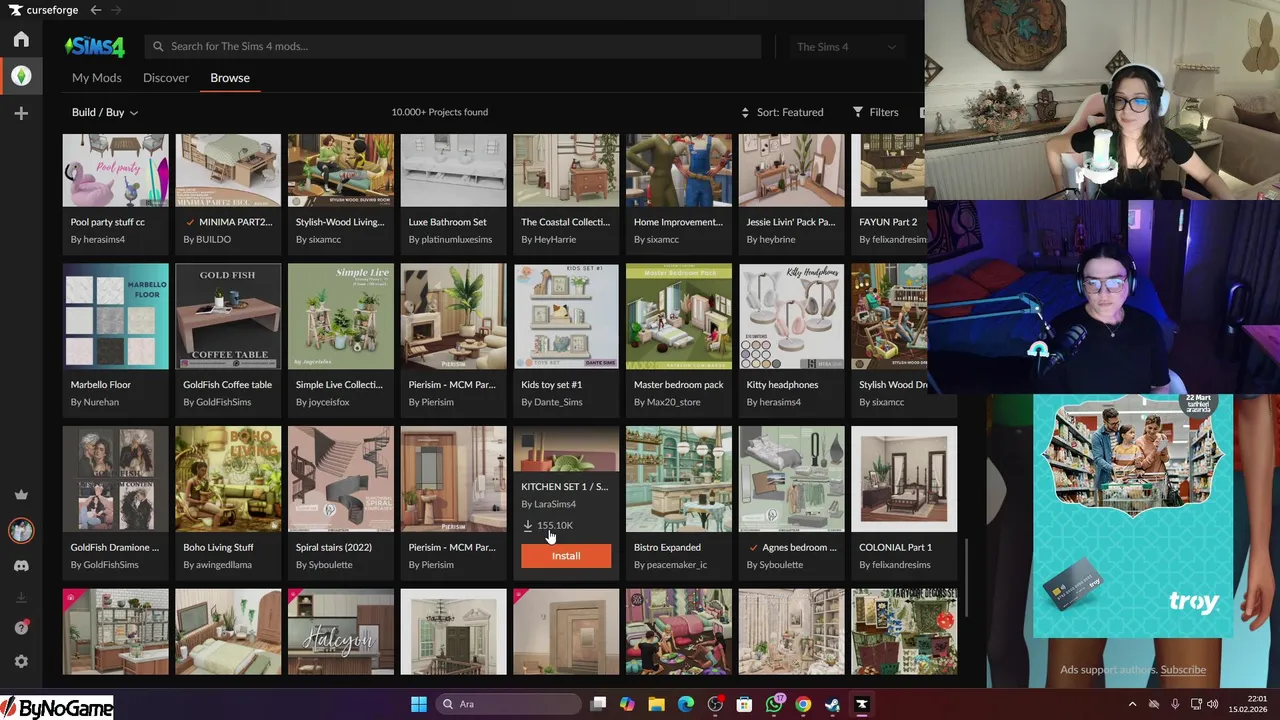Expand the Build / Buy category dropdown

coord(105,112)
